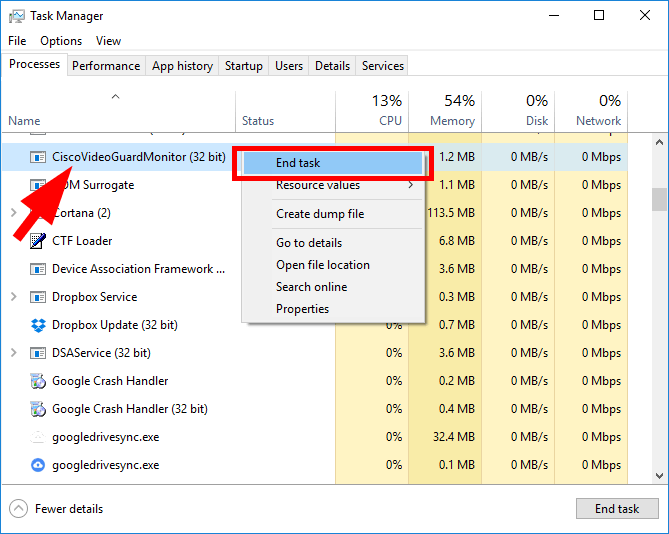
Task: Select the CTF Loader process name
Action: click(82, 241)
